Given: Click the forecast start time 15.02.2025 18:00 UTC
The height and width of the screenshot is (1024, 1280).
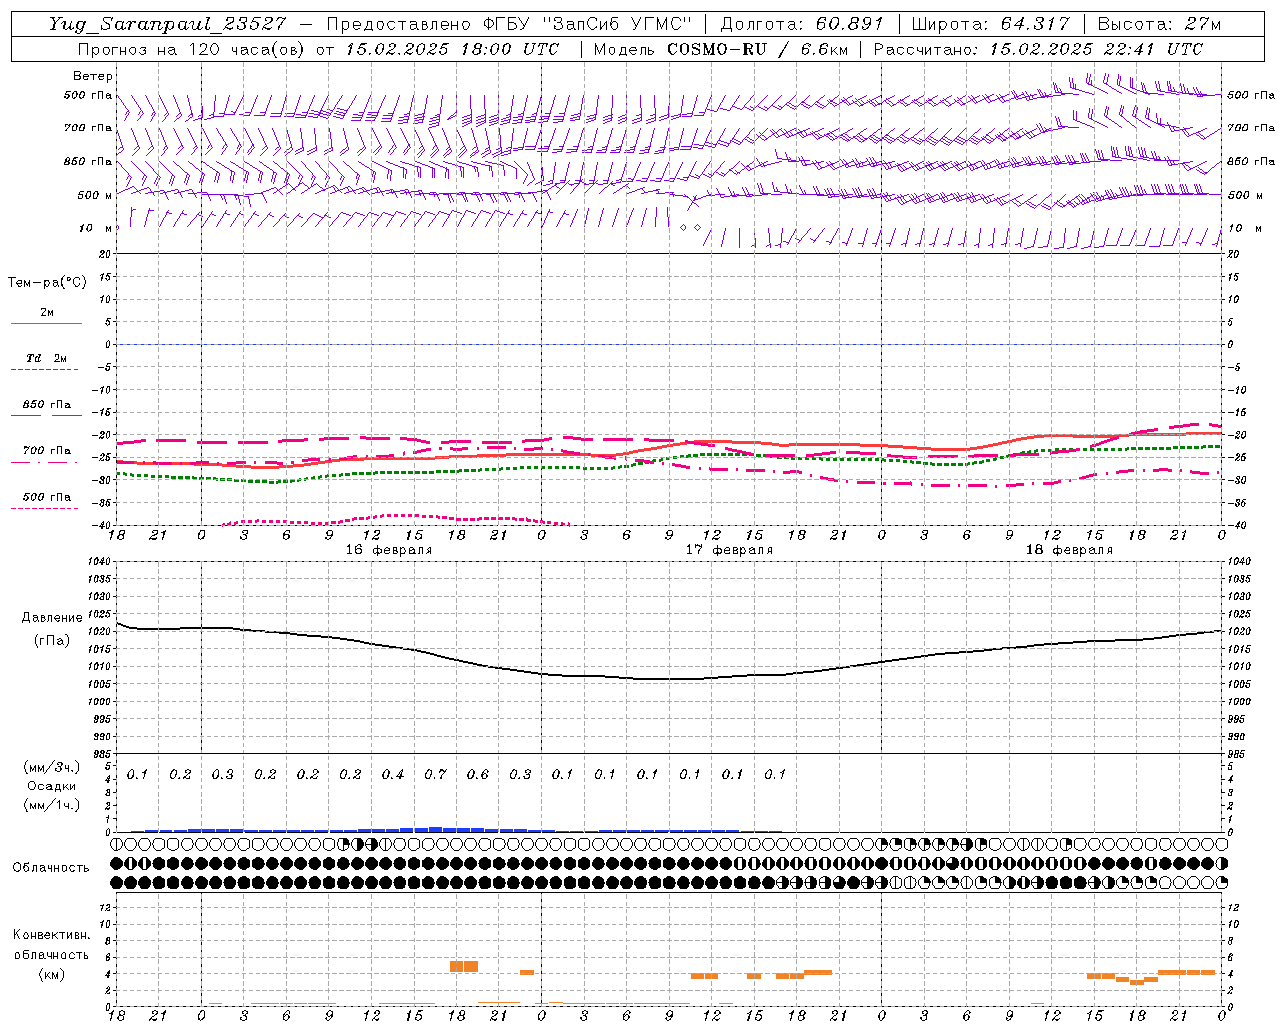Looking at the screenshot, I should pyautogui.click(x=452, y=49).
